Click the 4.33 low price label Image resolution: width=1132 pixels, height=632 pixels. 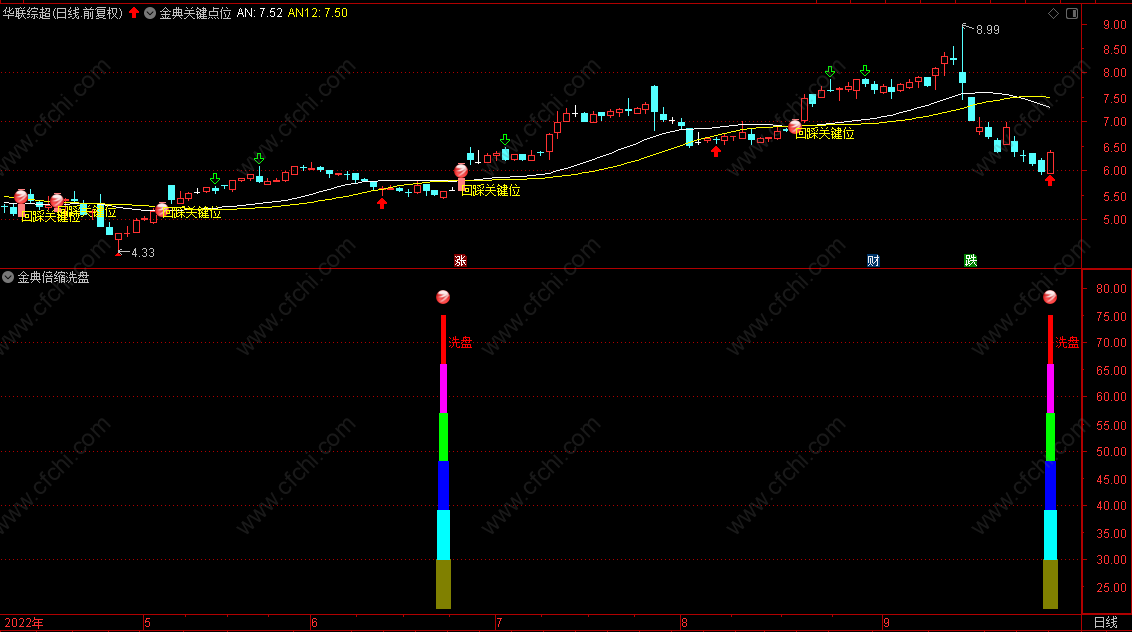pyautogui.click(x=143, y=253)
